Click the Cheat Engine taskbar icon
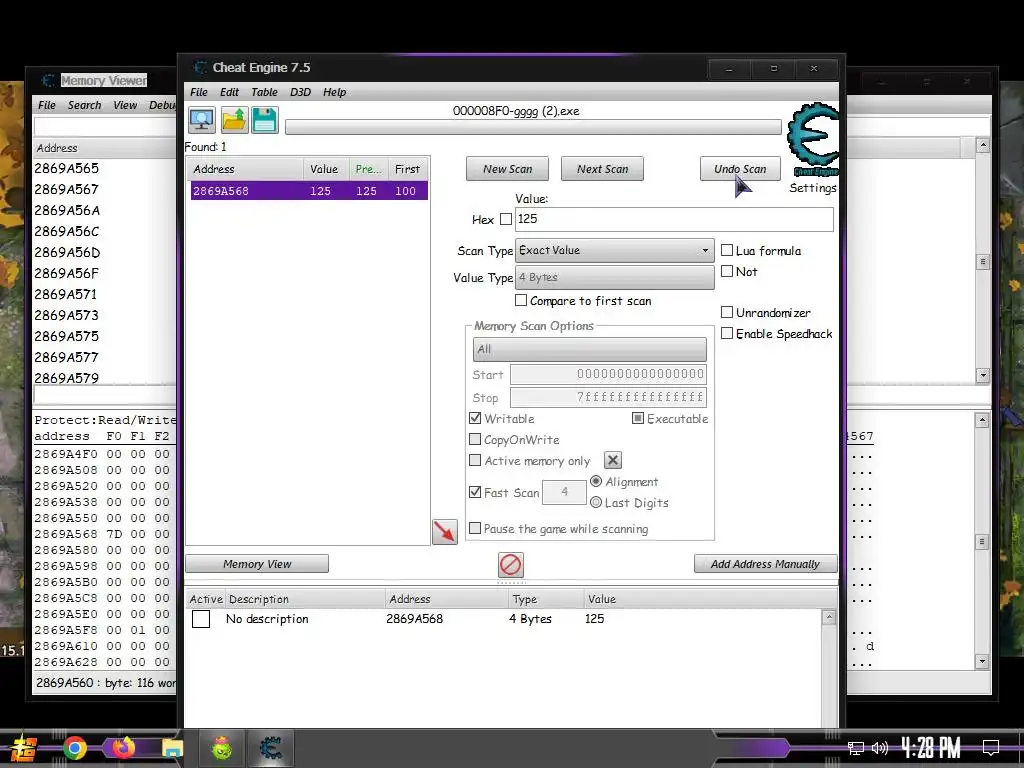Viewport: 1024px width, 768px height. click(x=270, y=748)
